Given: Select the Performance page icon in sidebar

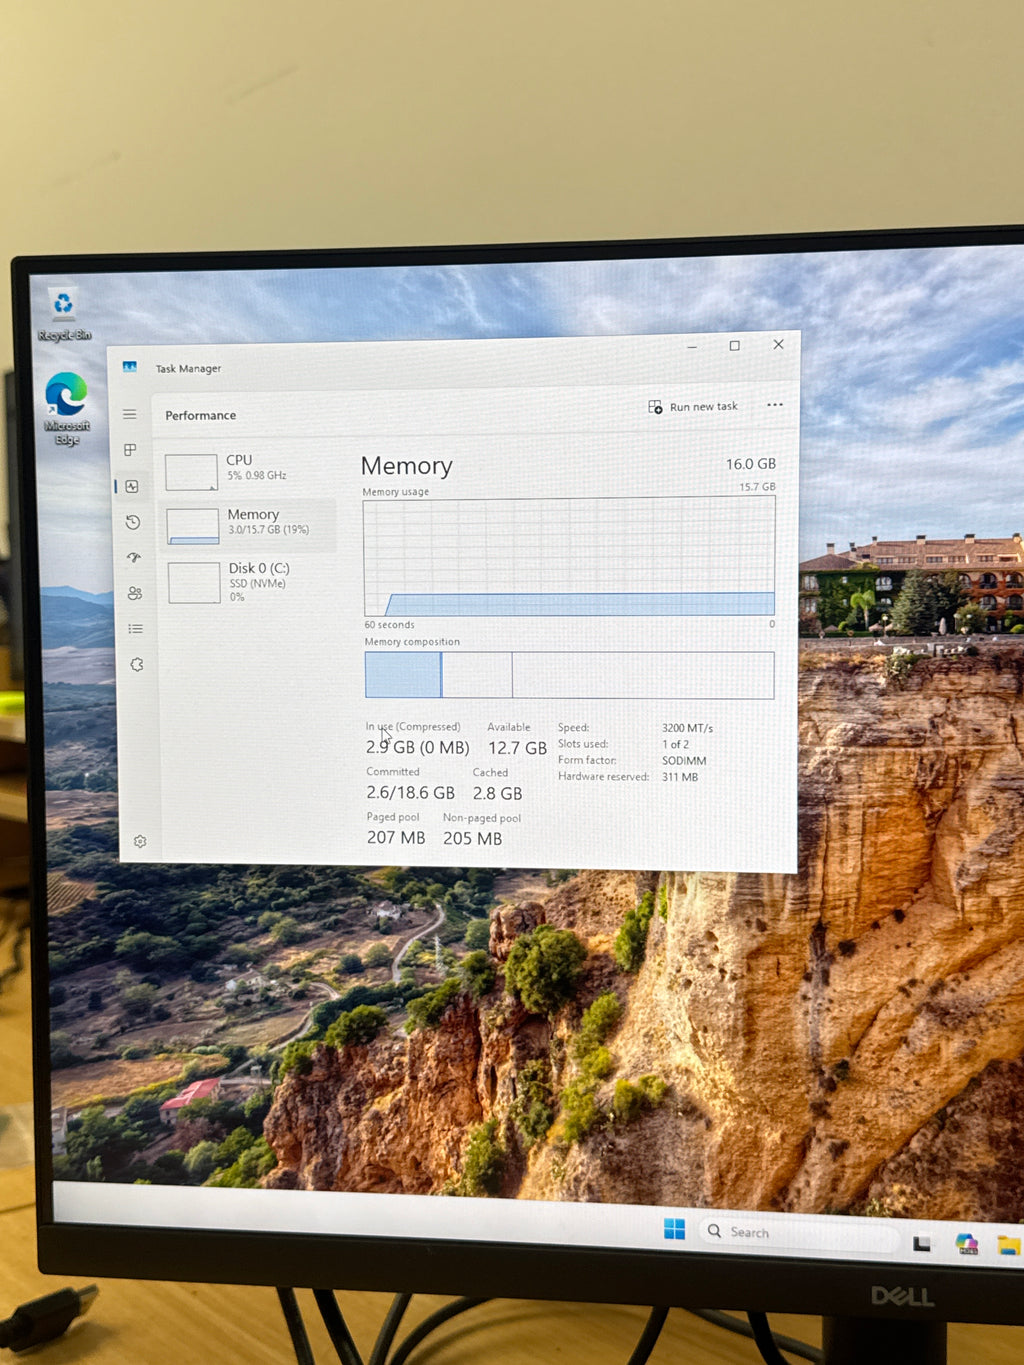Looking at the screenshot, I should [x=132, y=486].
